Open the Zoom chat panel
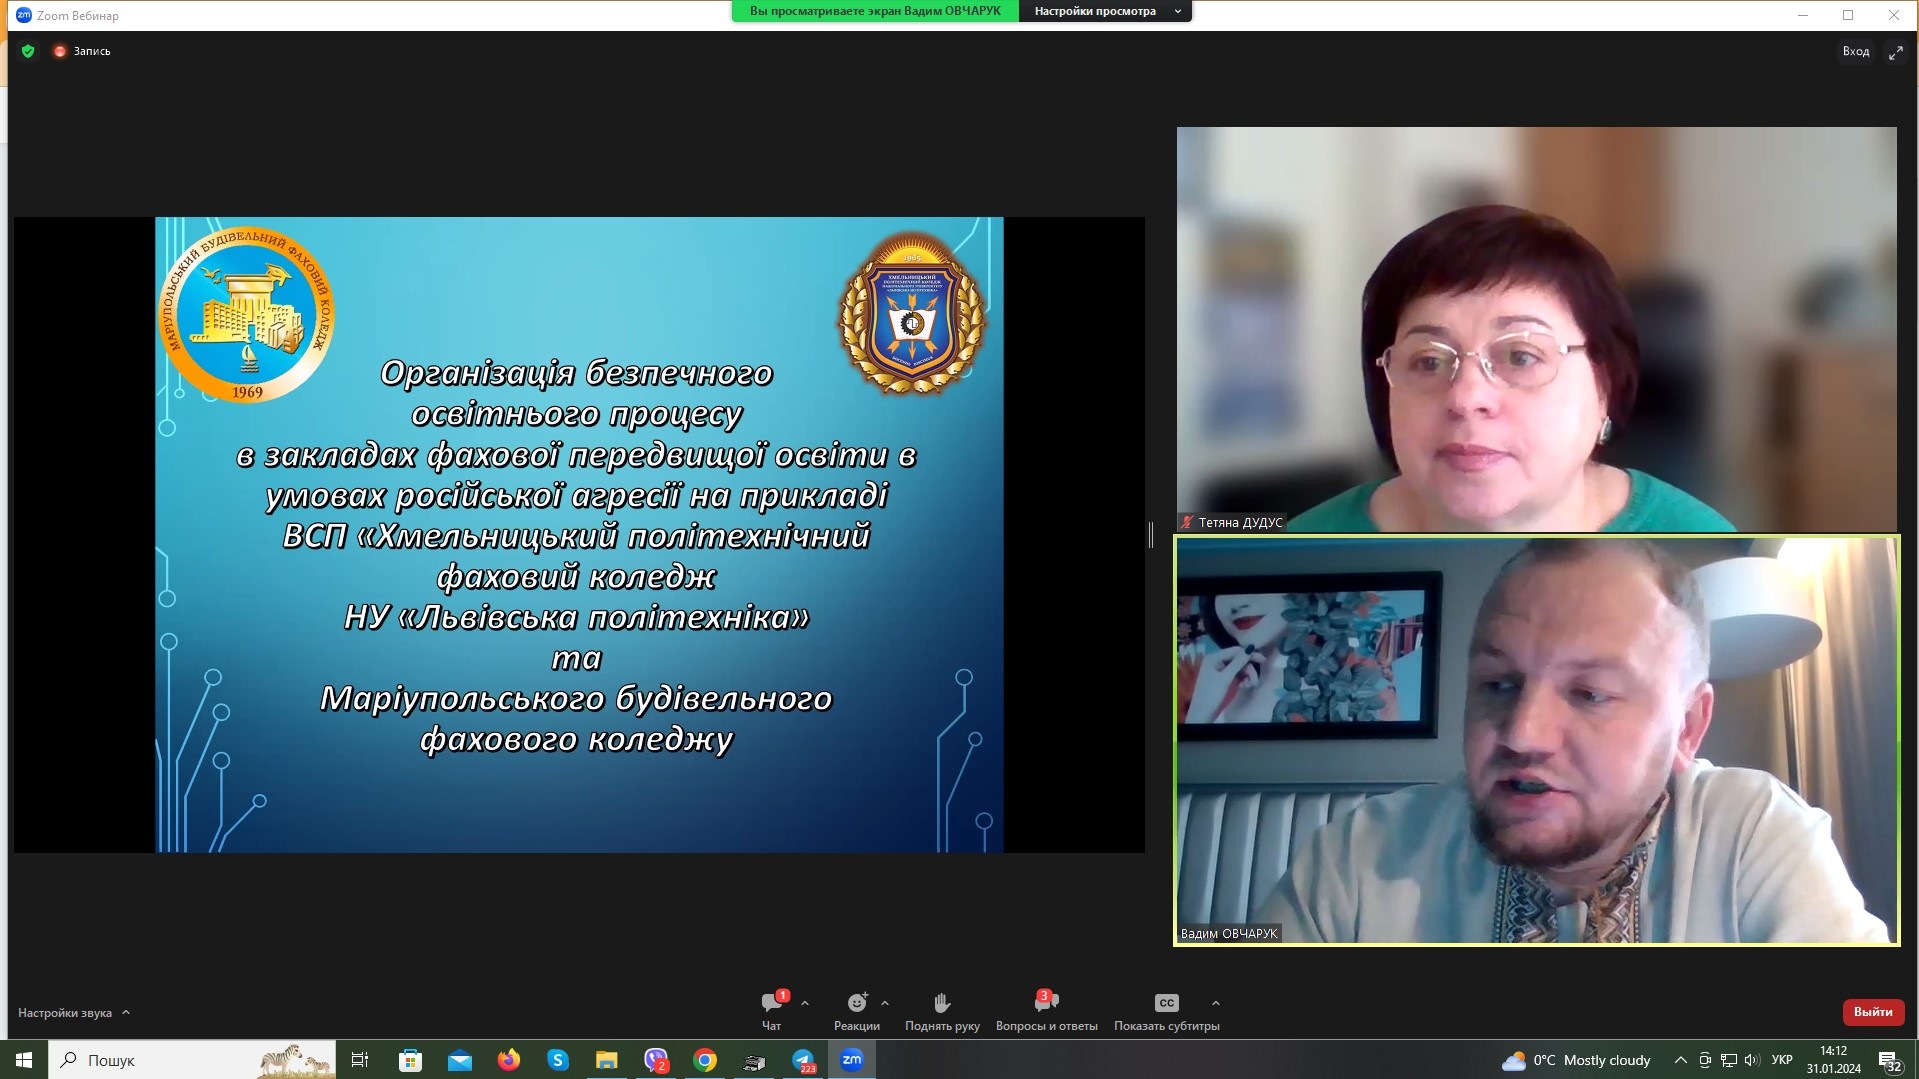 (772, 1010)
